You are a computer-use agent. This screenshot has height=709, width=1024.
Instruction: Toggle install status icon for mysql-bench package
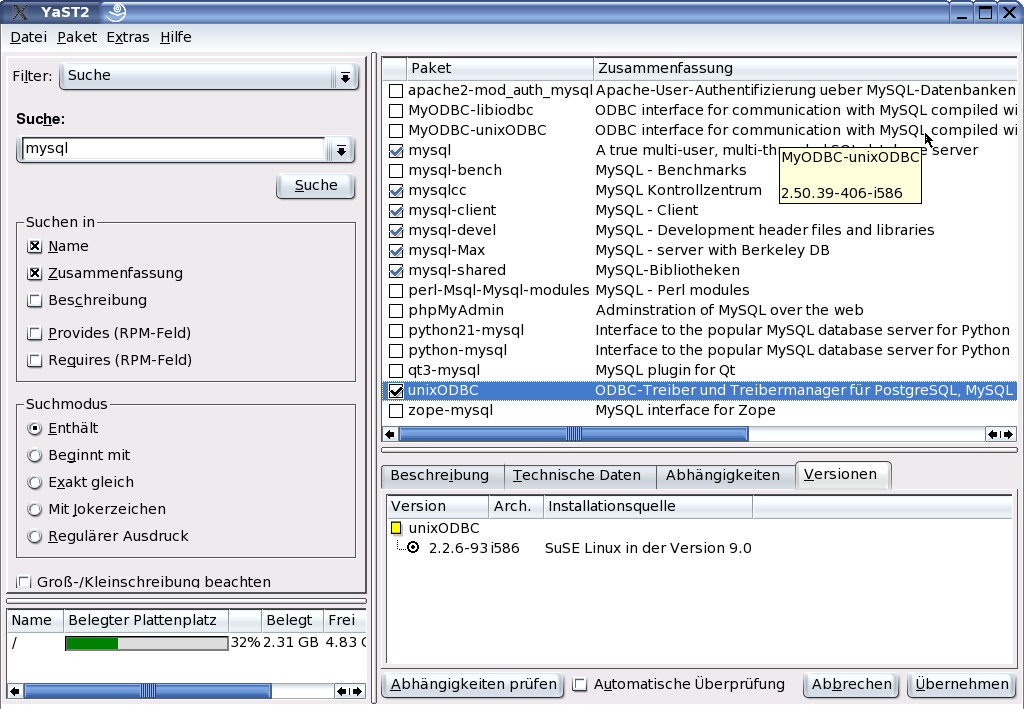pos(396,171)
